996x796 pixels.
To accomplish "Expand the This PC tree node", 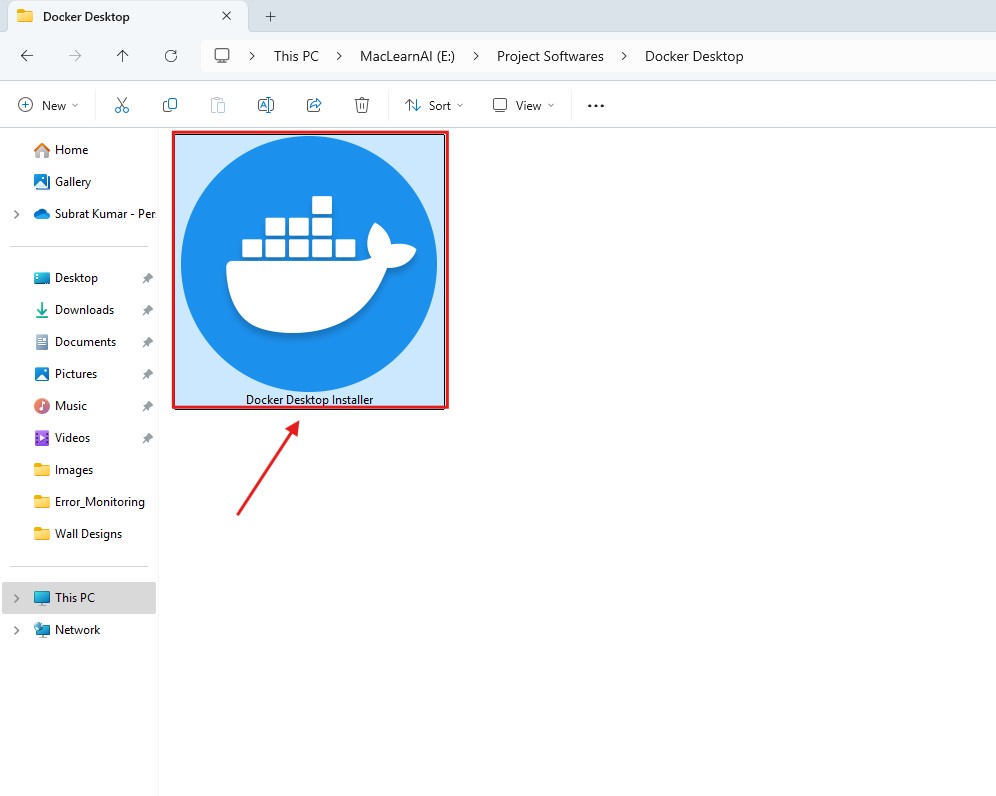I will tap(16, 598).
